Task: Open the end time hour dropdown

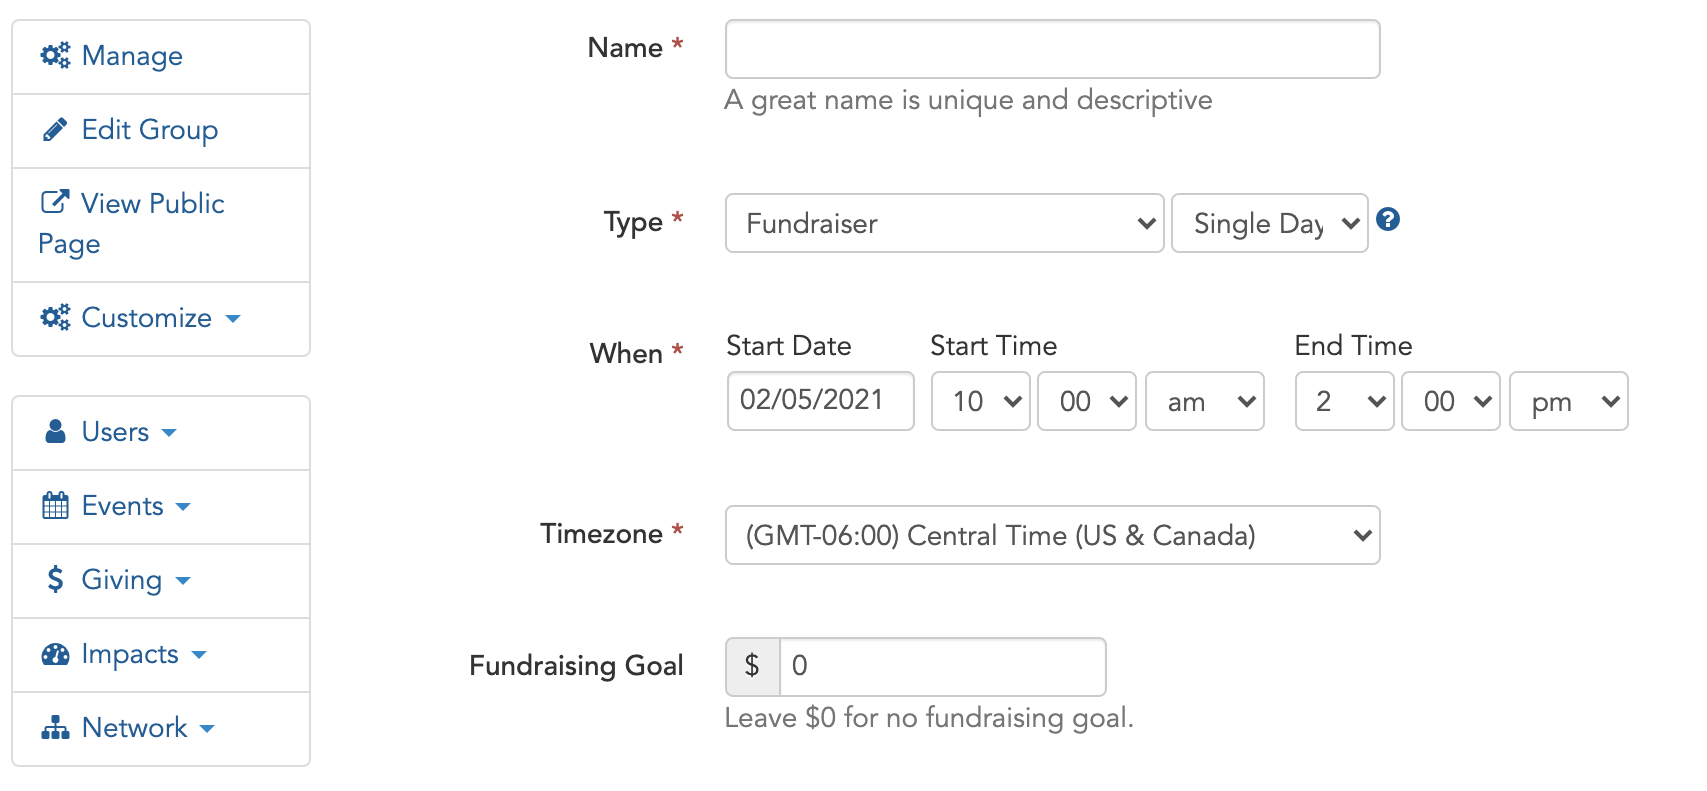Action: coord(1344,401)
